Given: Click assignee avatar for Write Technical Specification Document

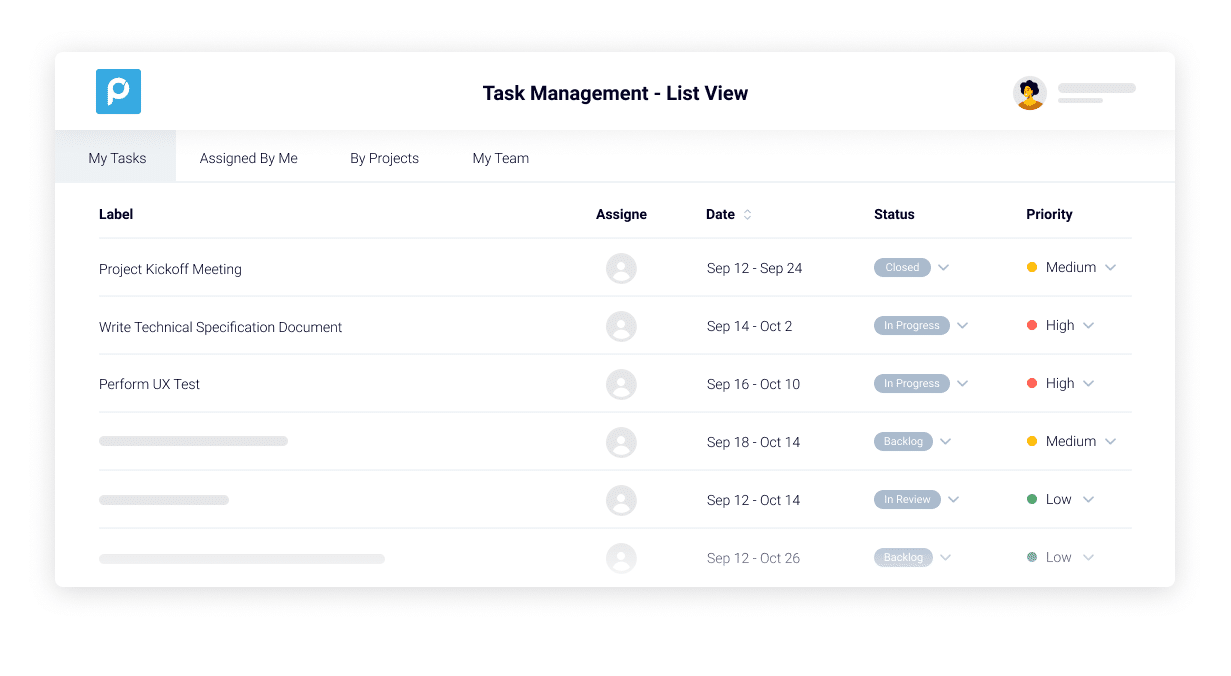Looking at the screenshot, I should pos(621,326).
